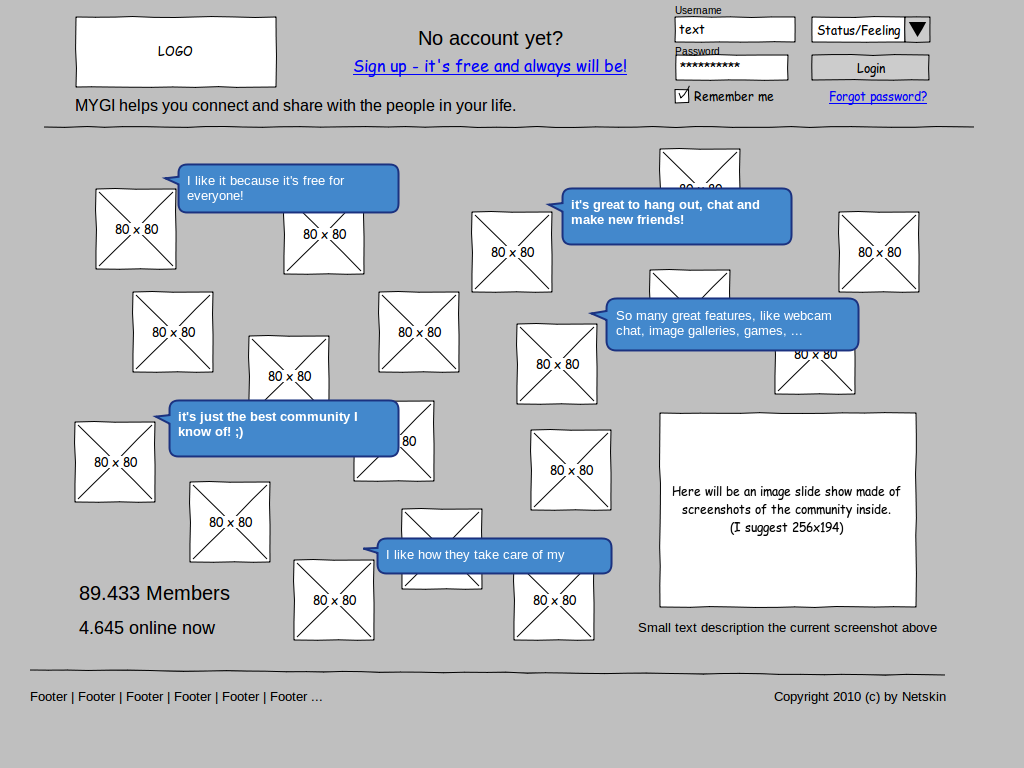Follow the Forgot password? link

pyautogui.click(x=877, y=97)
